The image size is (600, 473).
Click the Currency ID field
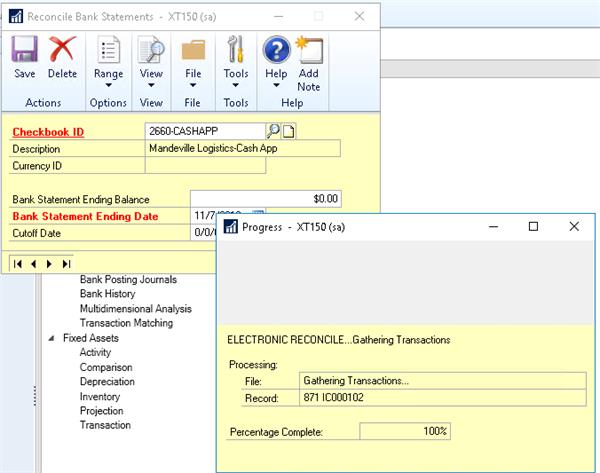tap(205, 166)
